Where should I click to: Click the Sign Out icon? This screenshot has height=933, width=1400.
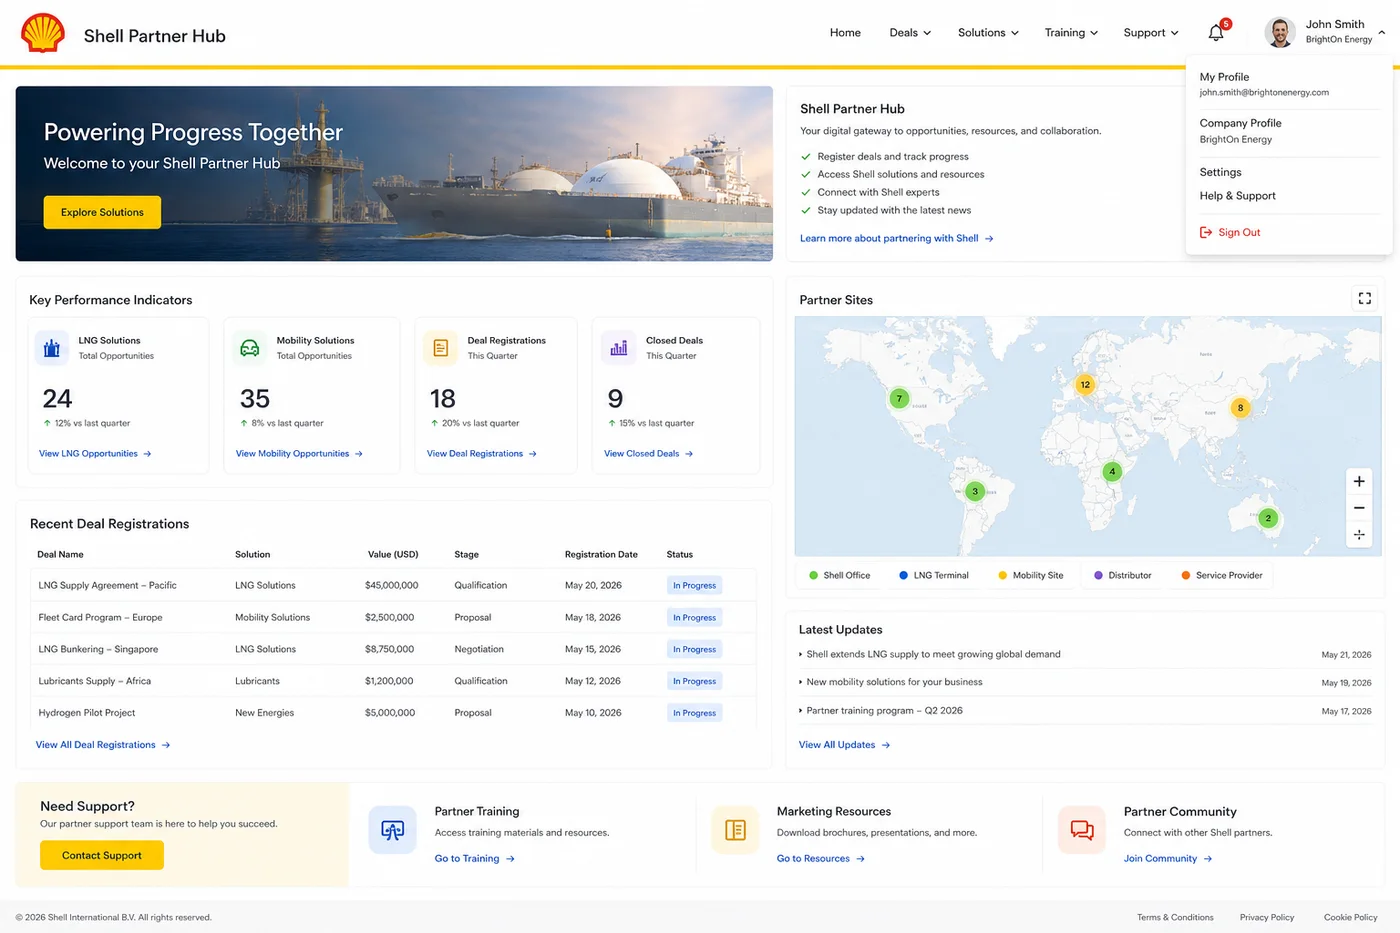(1205, 232)
